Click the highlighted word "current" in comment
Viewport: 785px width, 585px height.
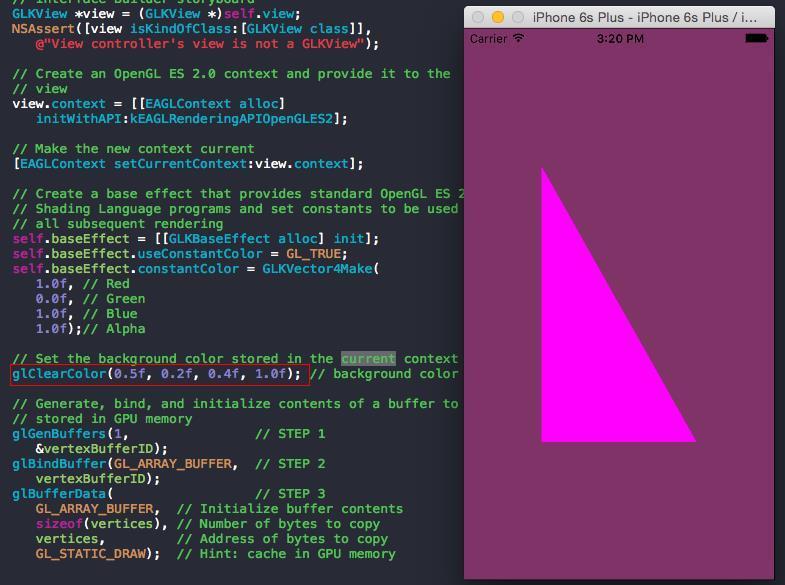368,359
